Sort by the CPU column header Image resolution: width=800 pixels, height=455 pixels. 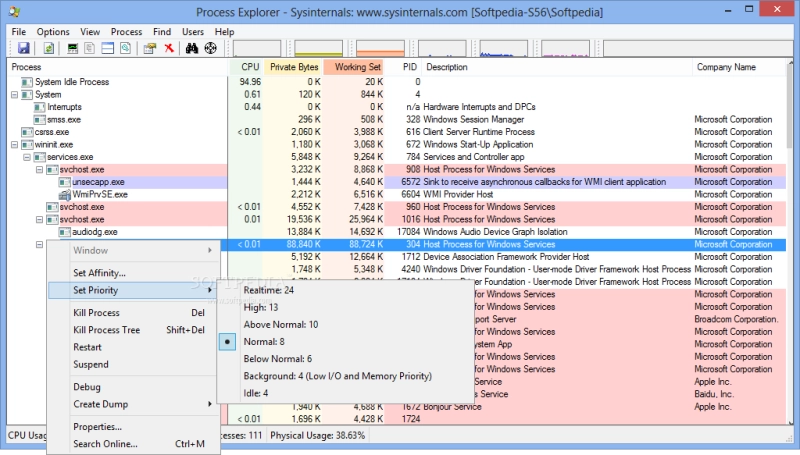pyautogui.click(x=246, y=67)
